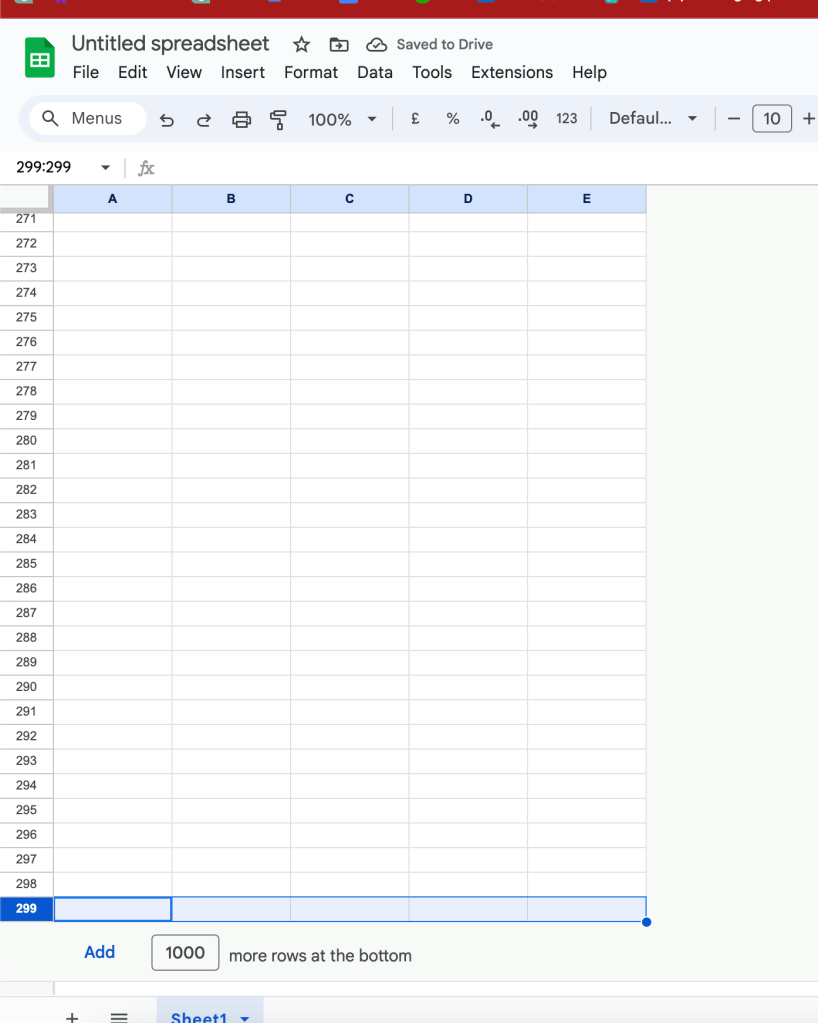This screenshot has height=1023, width=818.
Task: Format as currency with pound icon
Action: click(x=415, y=119)
